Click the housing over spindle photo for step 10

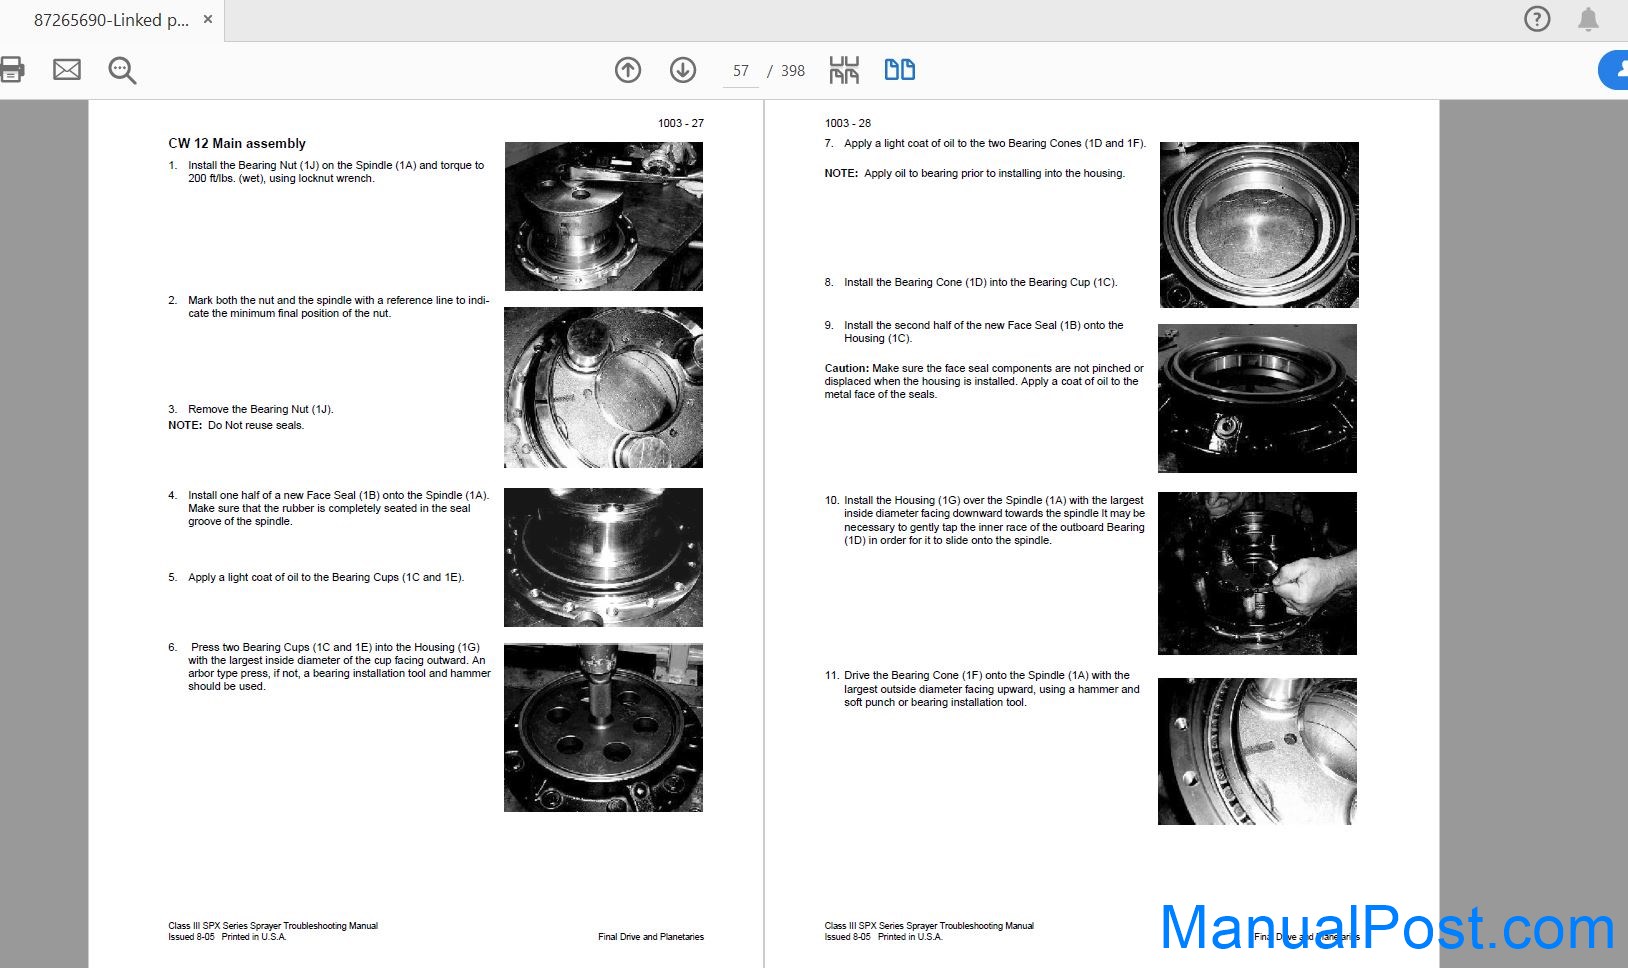pyautogui.click(x=1258, y=573)
